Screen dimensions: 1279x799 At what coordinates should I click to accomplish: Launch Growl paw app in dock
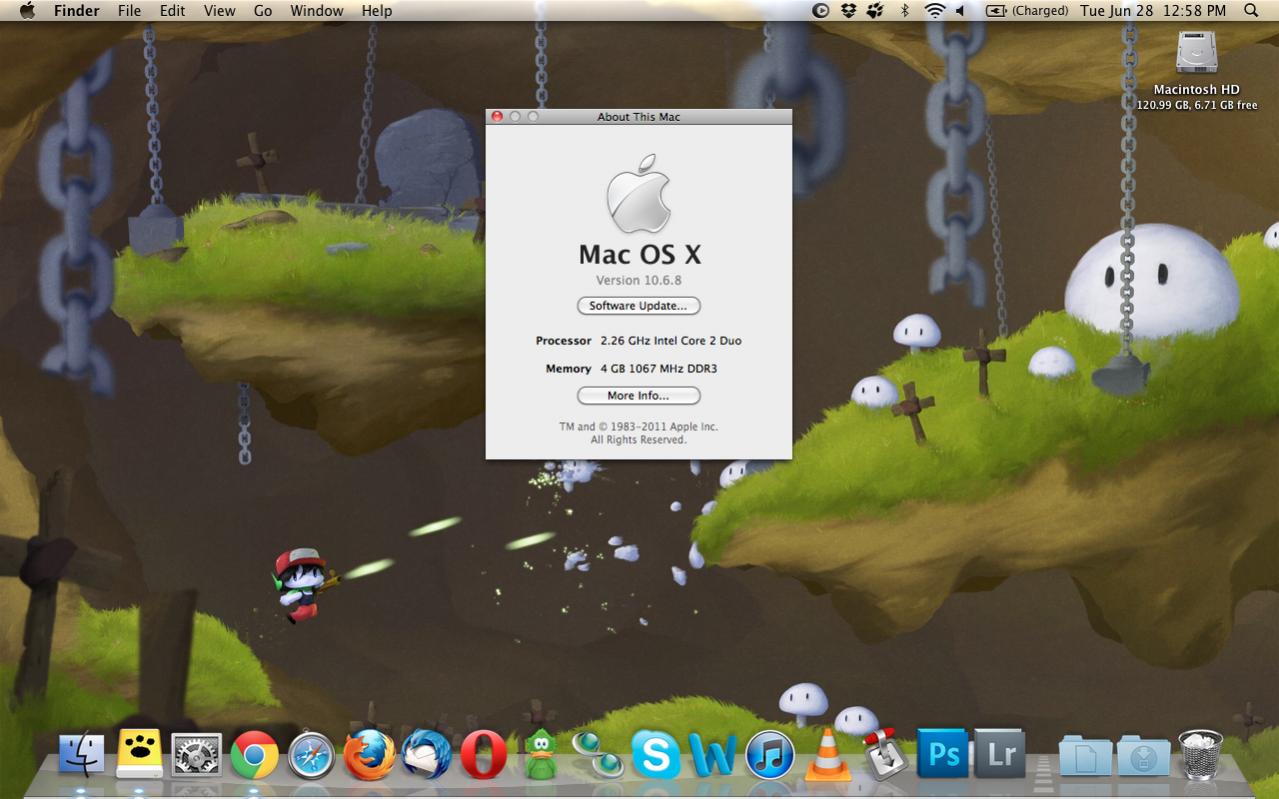pyautogui.click(x=139, y=754)
